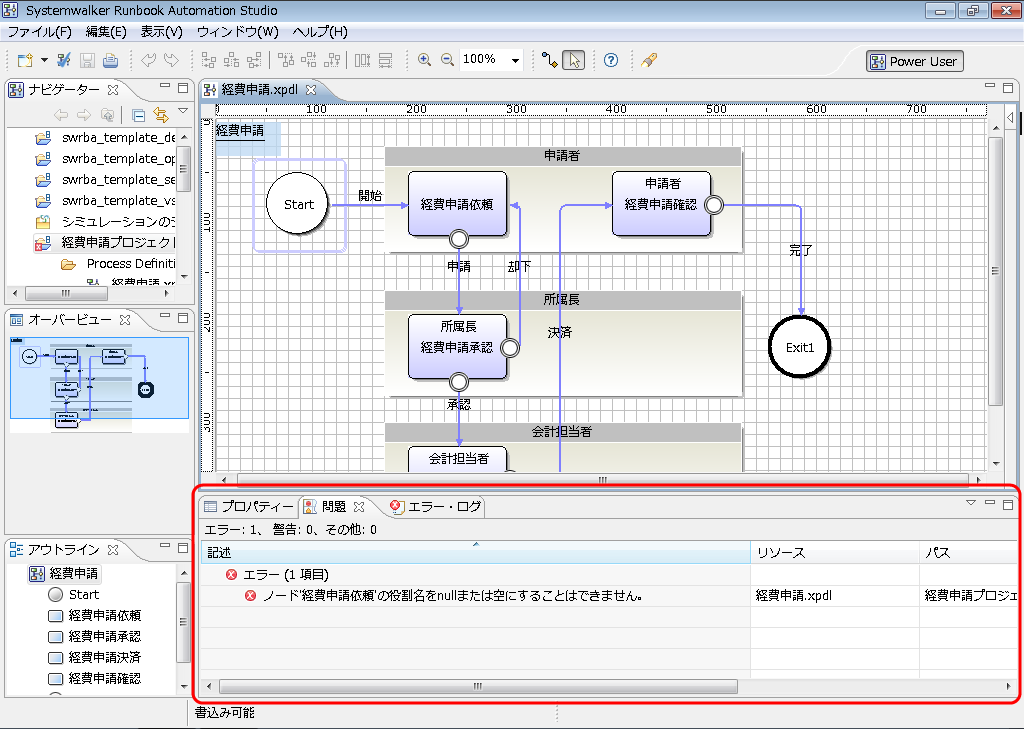Click the third node alignment icon

coord(254,61)
